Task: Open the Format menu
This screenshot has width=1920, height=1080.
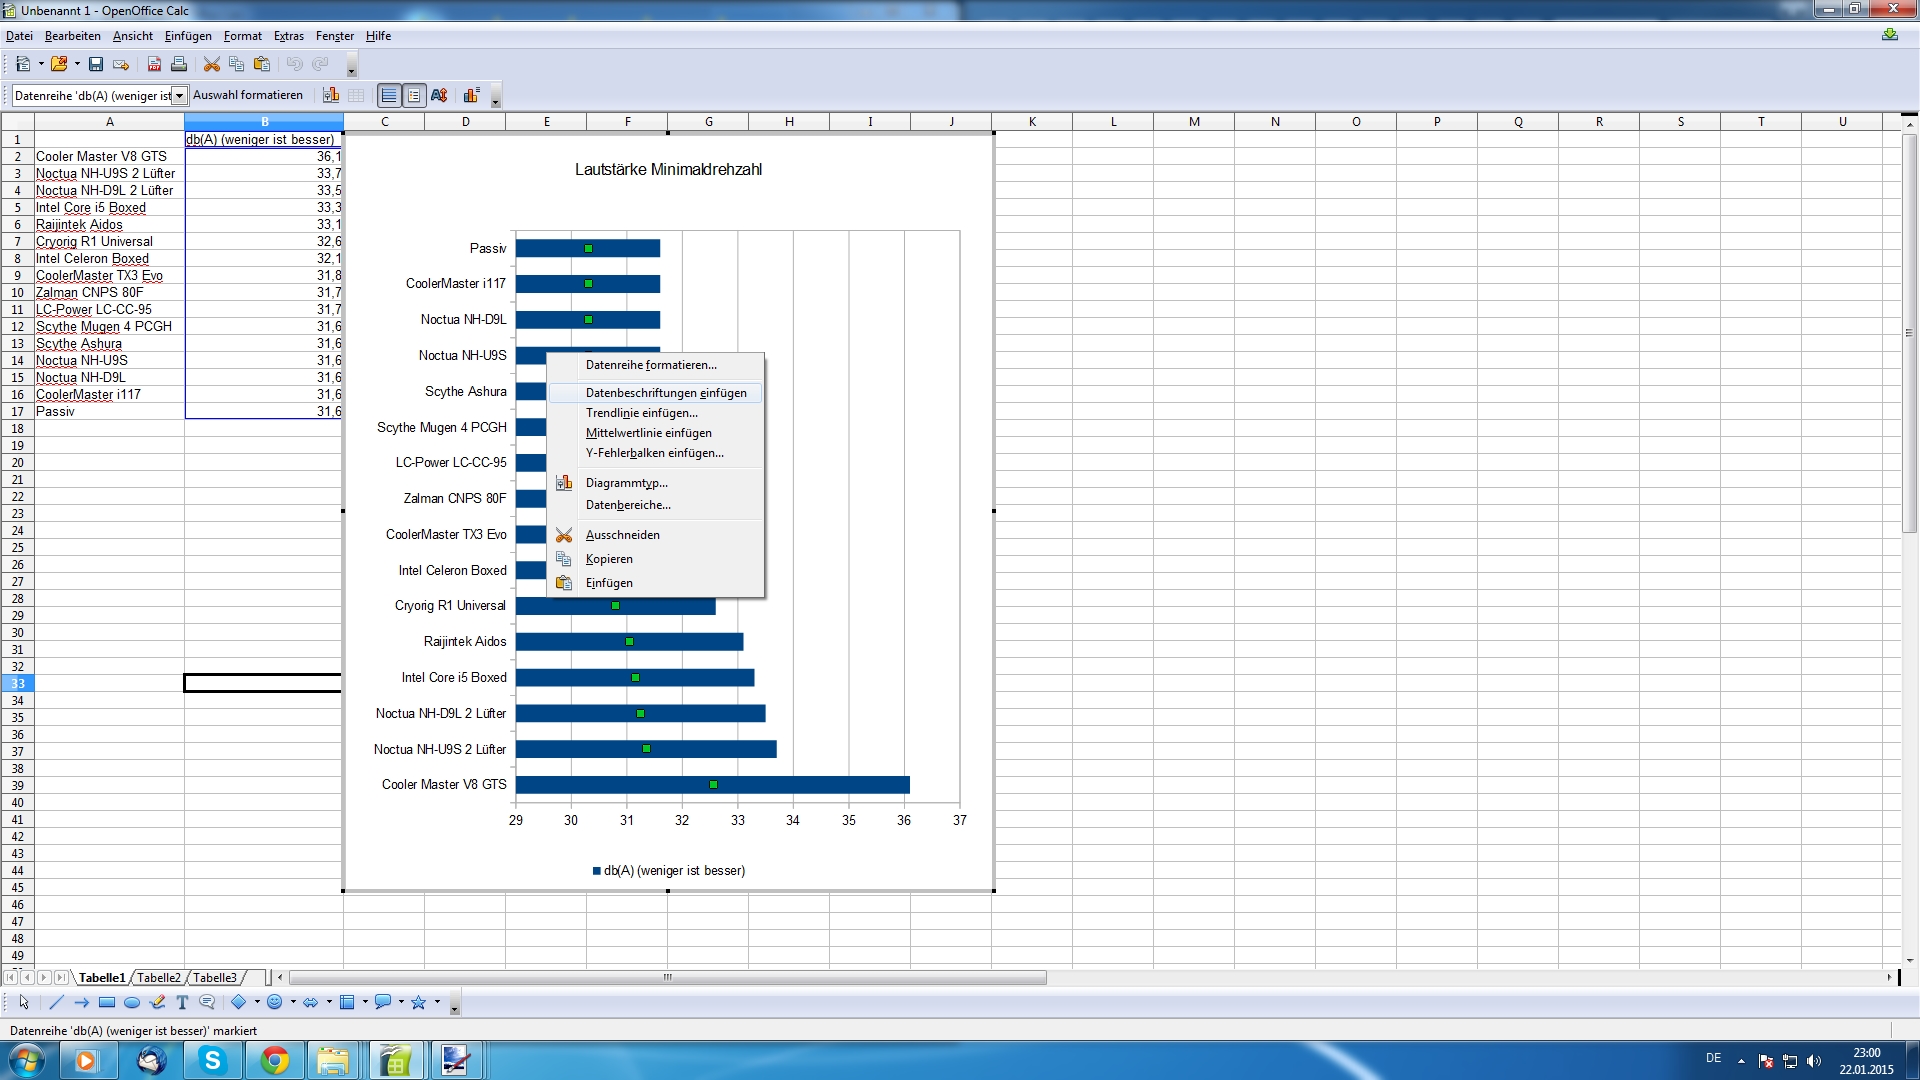Action: coord(243,36)
